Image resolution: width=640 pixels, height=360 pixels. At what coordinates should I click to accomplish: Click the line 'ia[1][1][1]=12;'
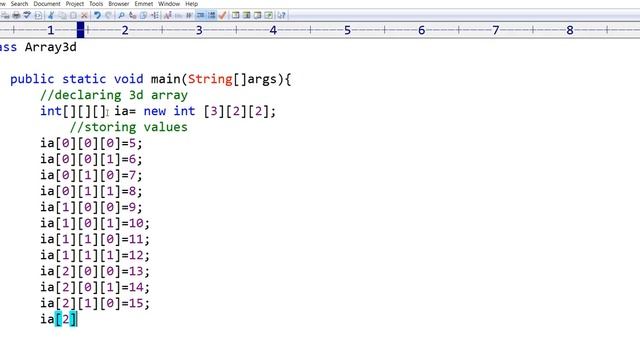tap(95, 255)
